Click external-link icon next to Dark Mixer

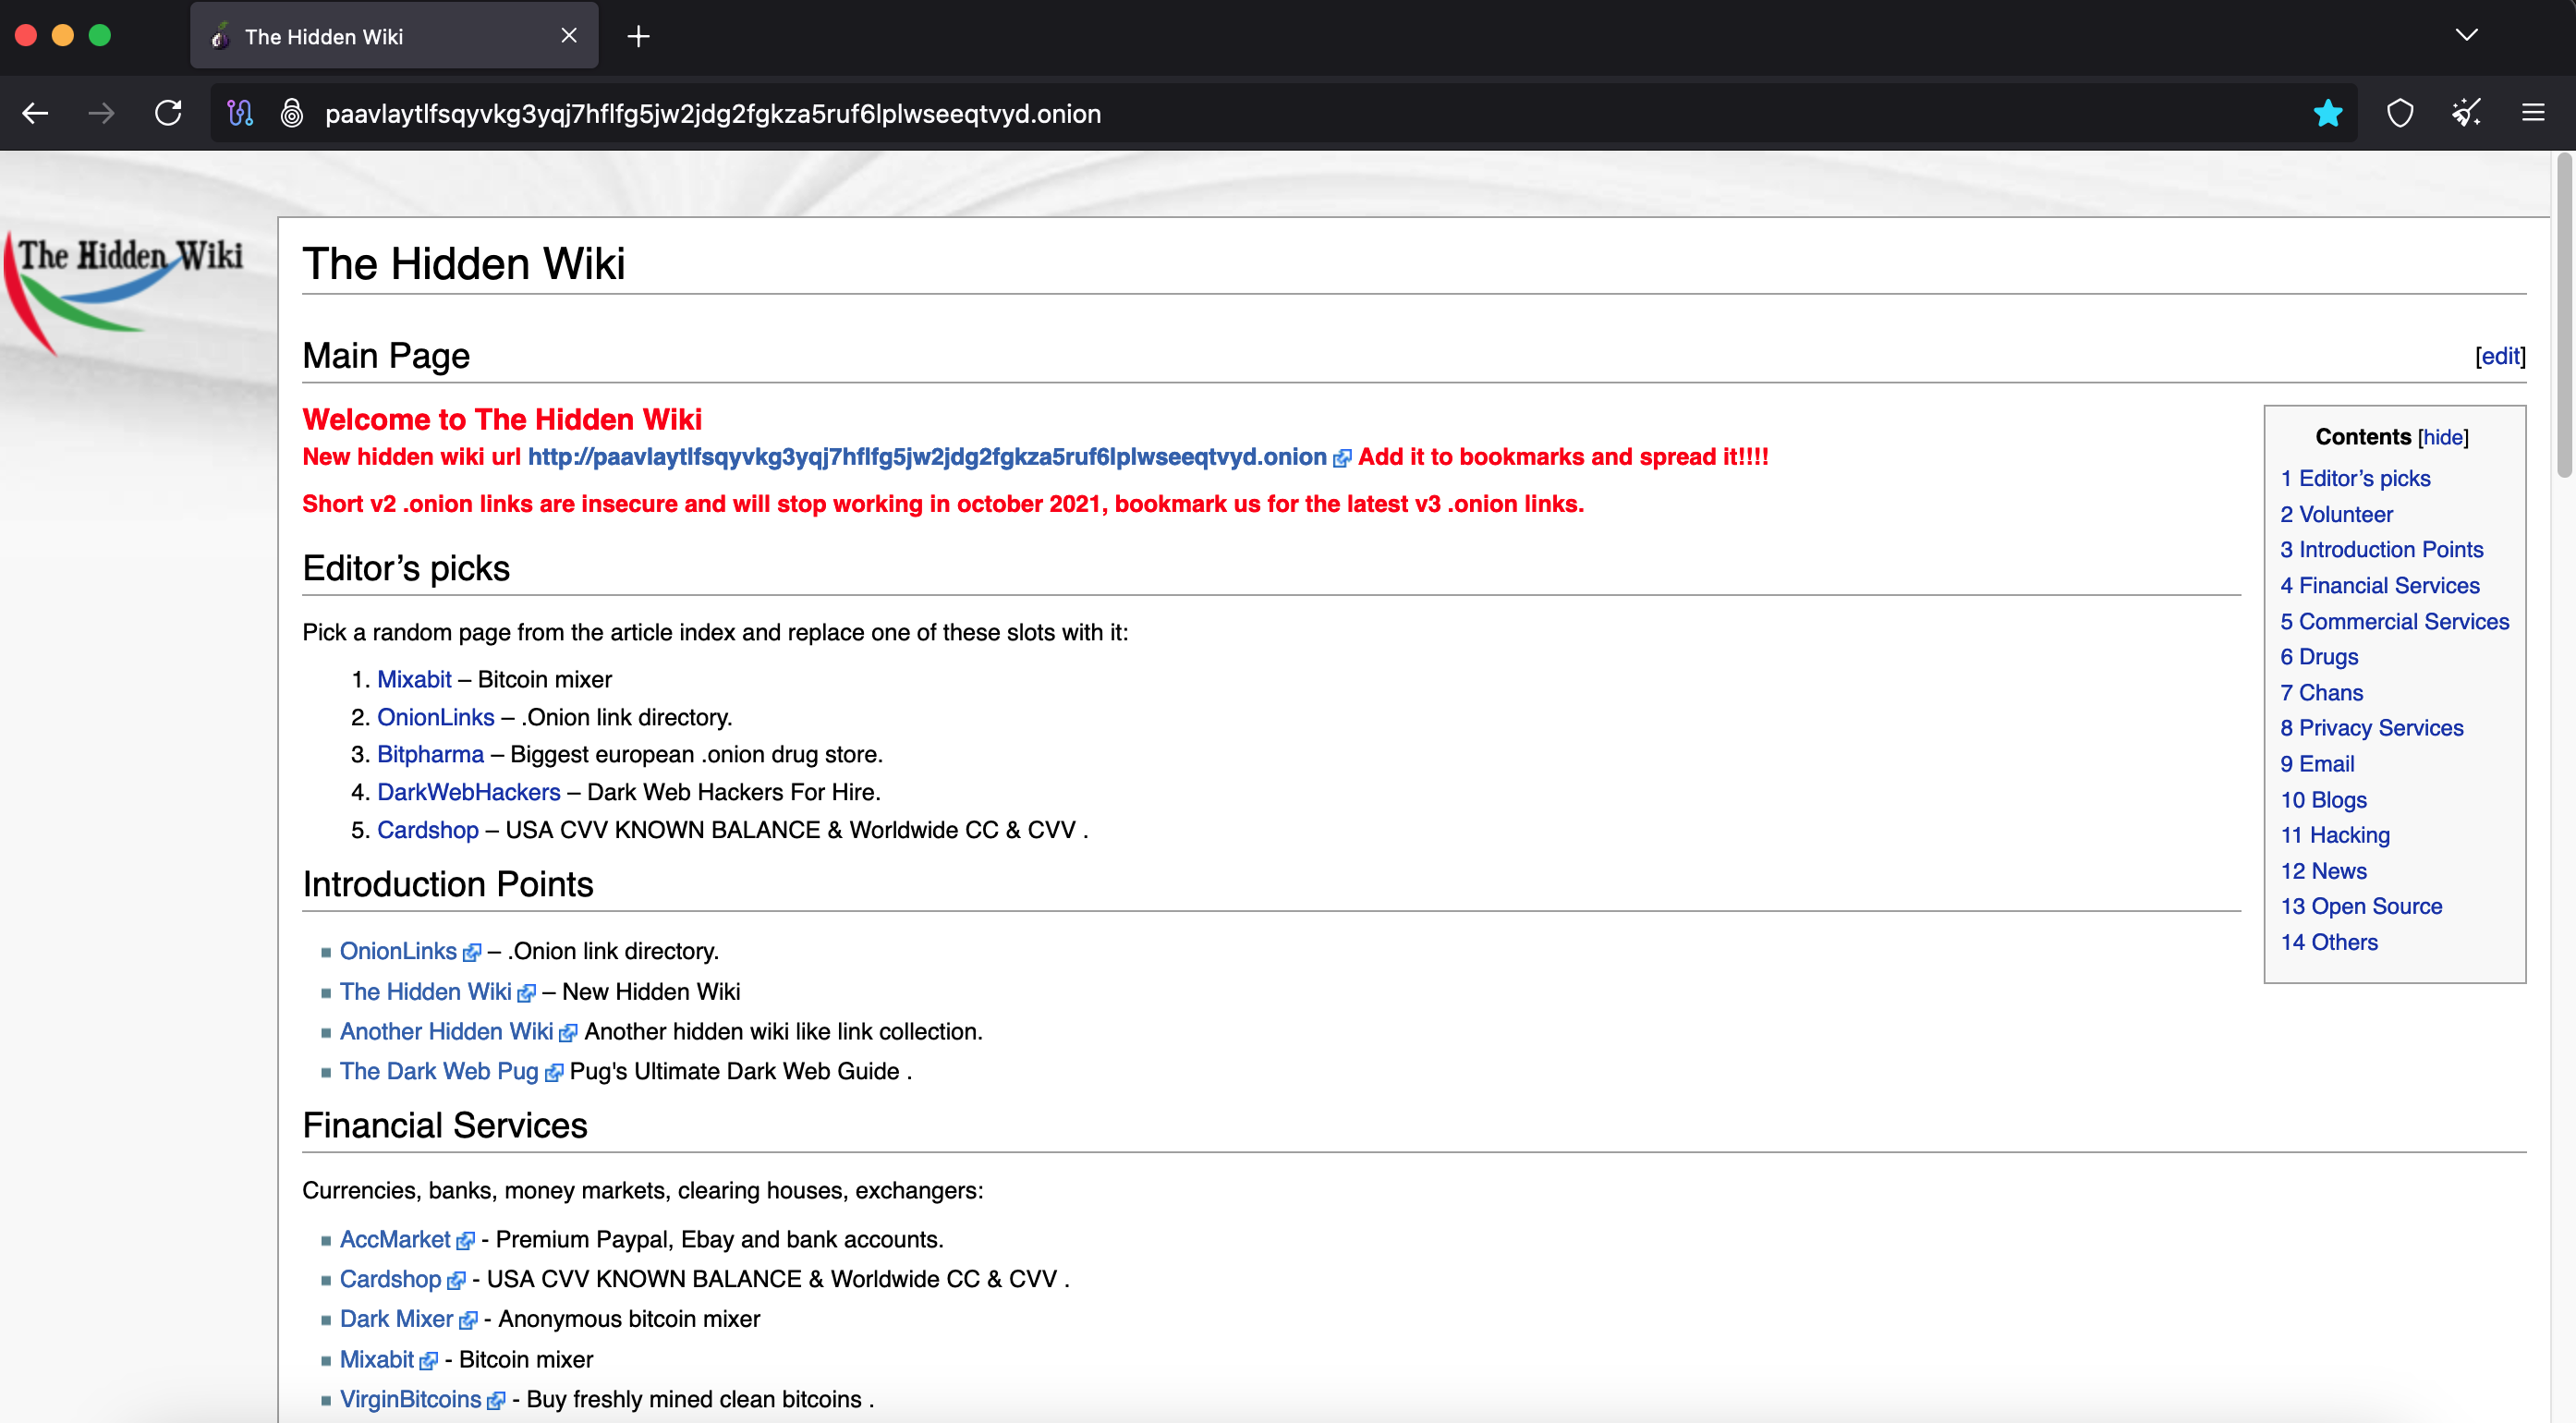468,1321
